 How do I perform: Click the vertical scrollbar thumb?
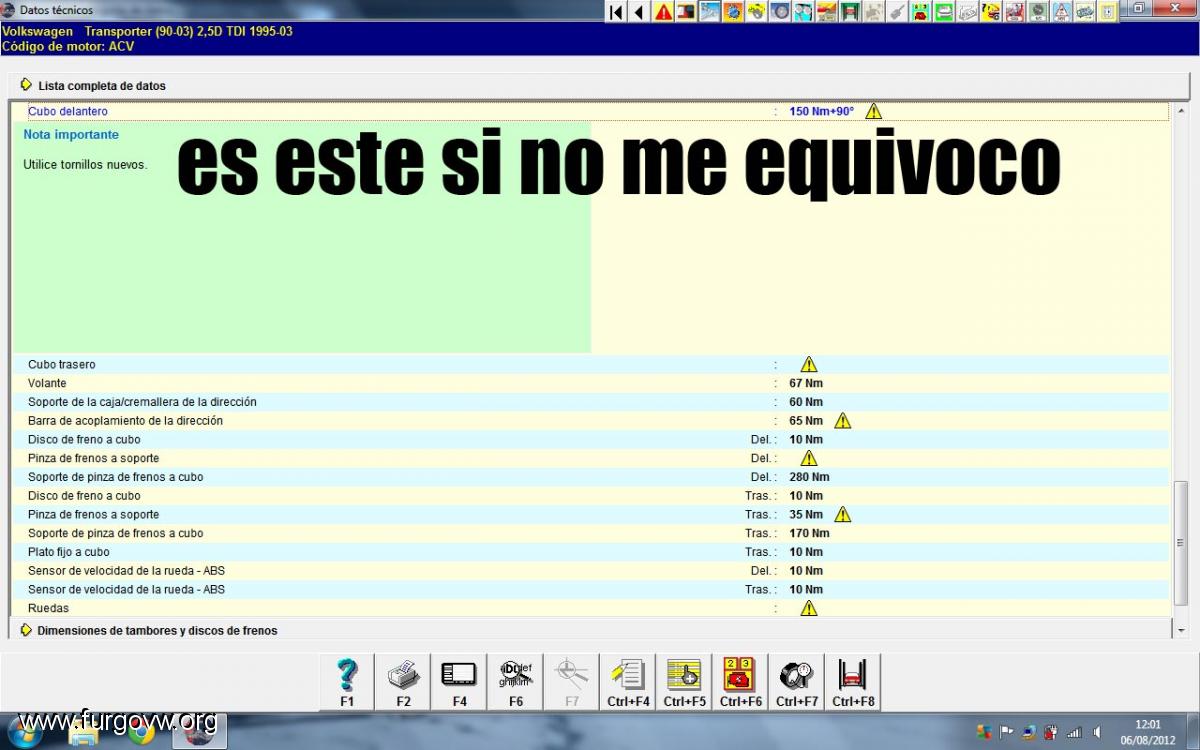click(x=1181, y=543)
